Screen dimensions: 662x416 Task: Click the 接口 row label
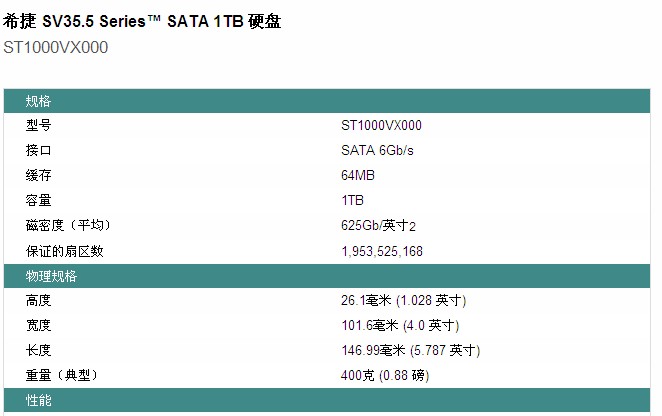38,151
